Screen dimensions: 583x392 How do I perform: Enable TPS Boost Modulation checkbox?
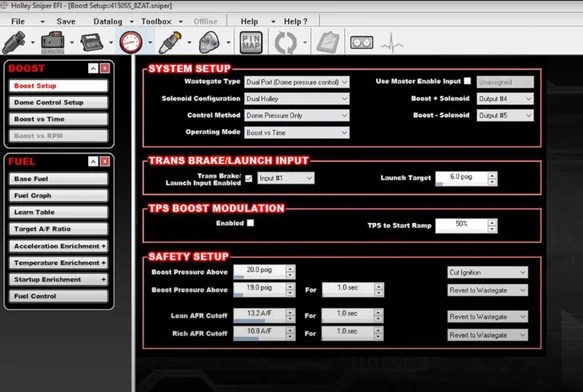251,223
